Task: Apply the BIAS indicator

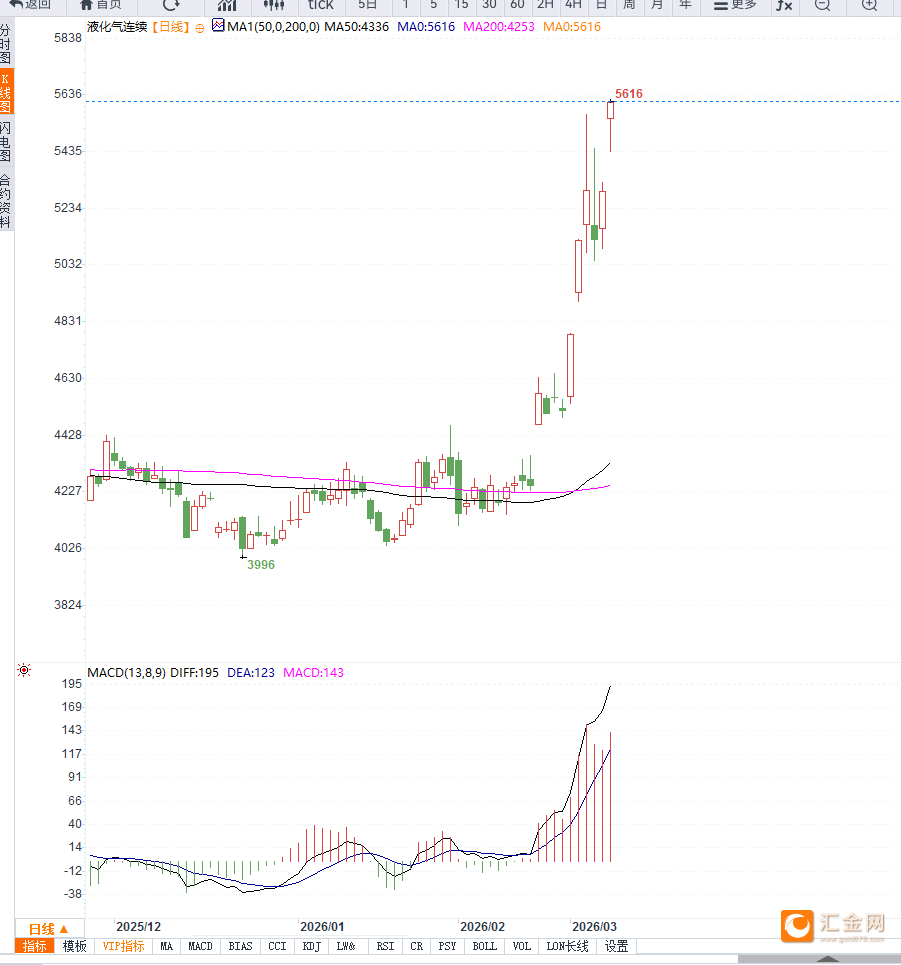Action: 240,946
